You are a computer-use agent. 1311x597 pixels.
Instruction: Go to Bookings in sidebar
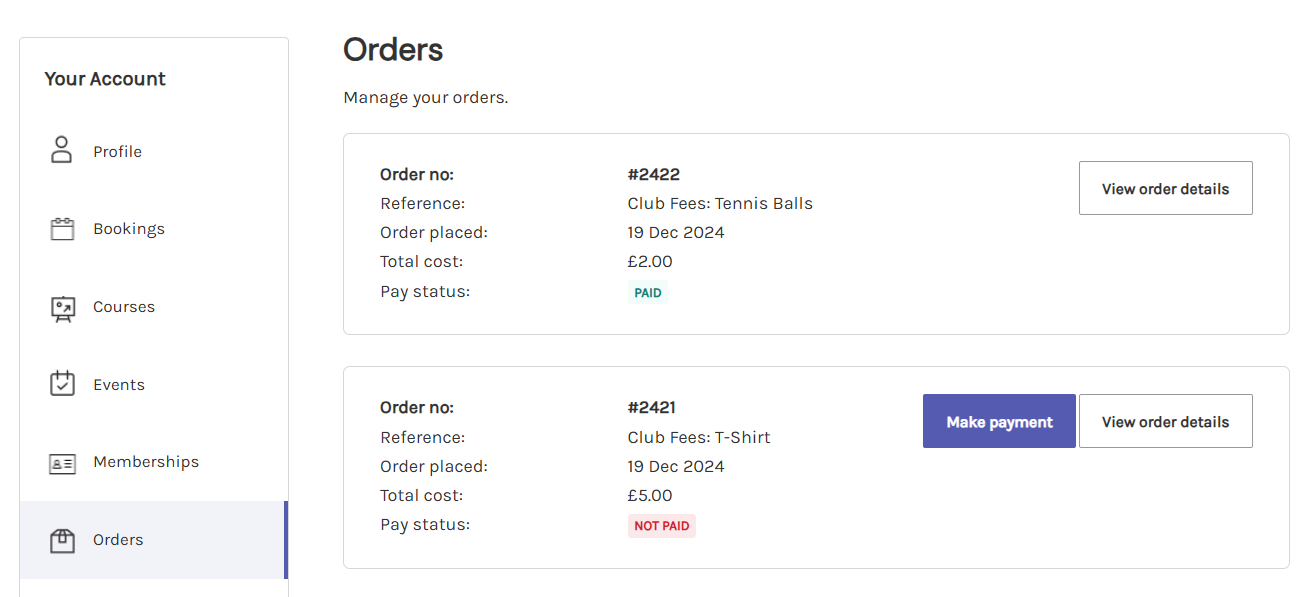click(x=129, y=229)
